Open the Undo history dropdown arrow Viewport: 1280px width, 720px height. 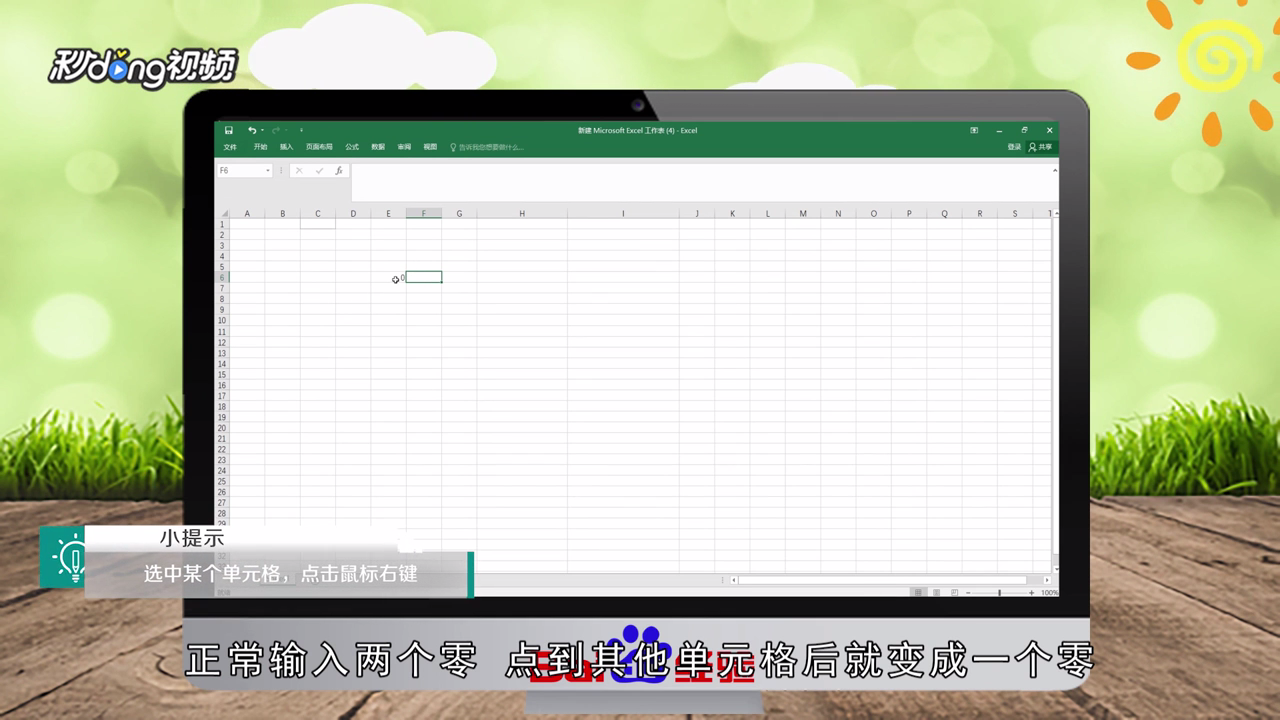point(262,130)
